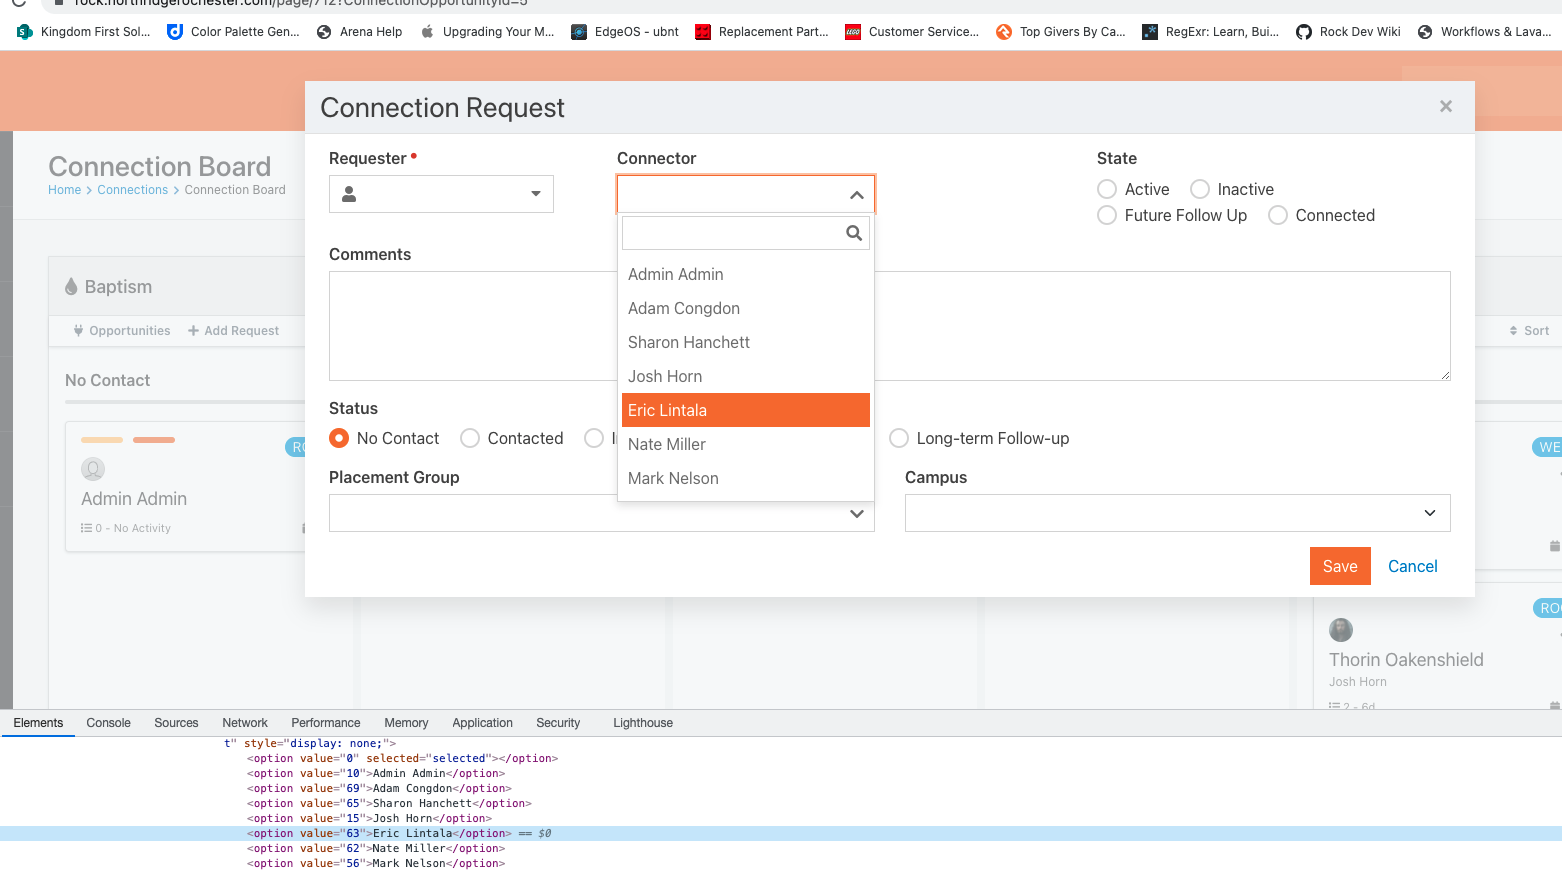Click the person silhouette in the Requester field

349,193
